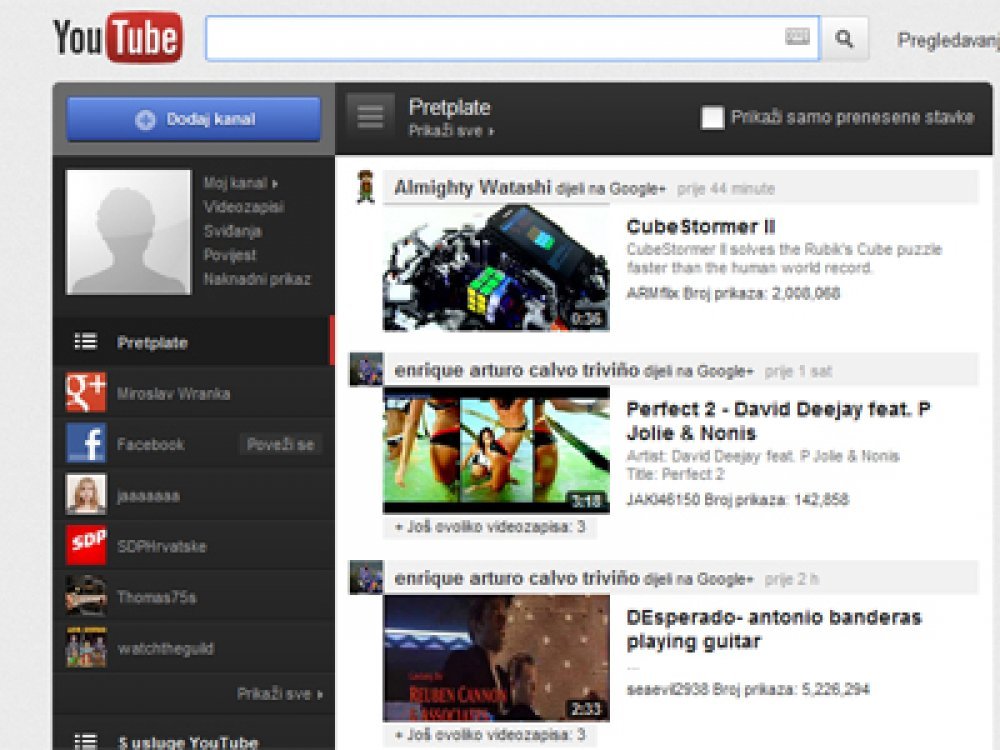This screenshot has height=750, width=1000.
Task: Expand Još ovoliko videozapisa under Perfect 2
Action: pyautogui.click(x=490, y=527)
